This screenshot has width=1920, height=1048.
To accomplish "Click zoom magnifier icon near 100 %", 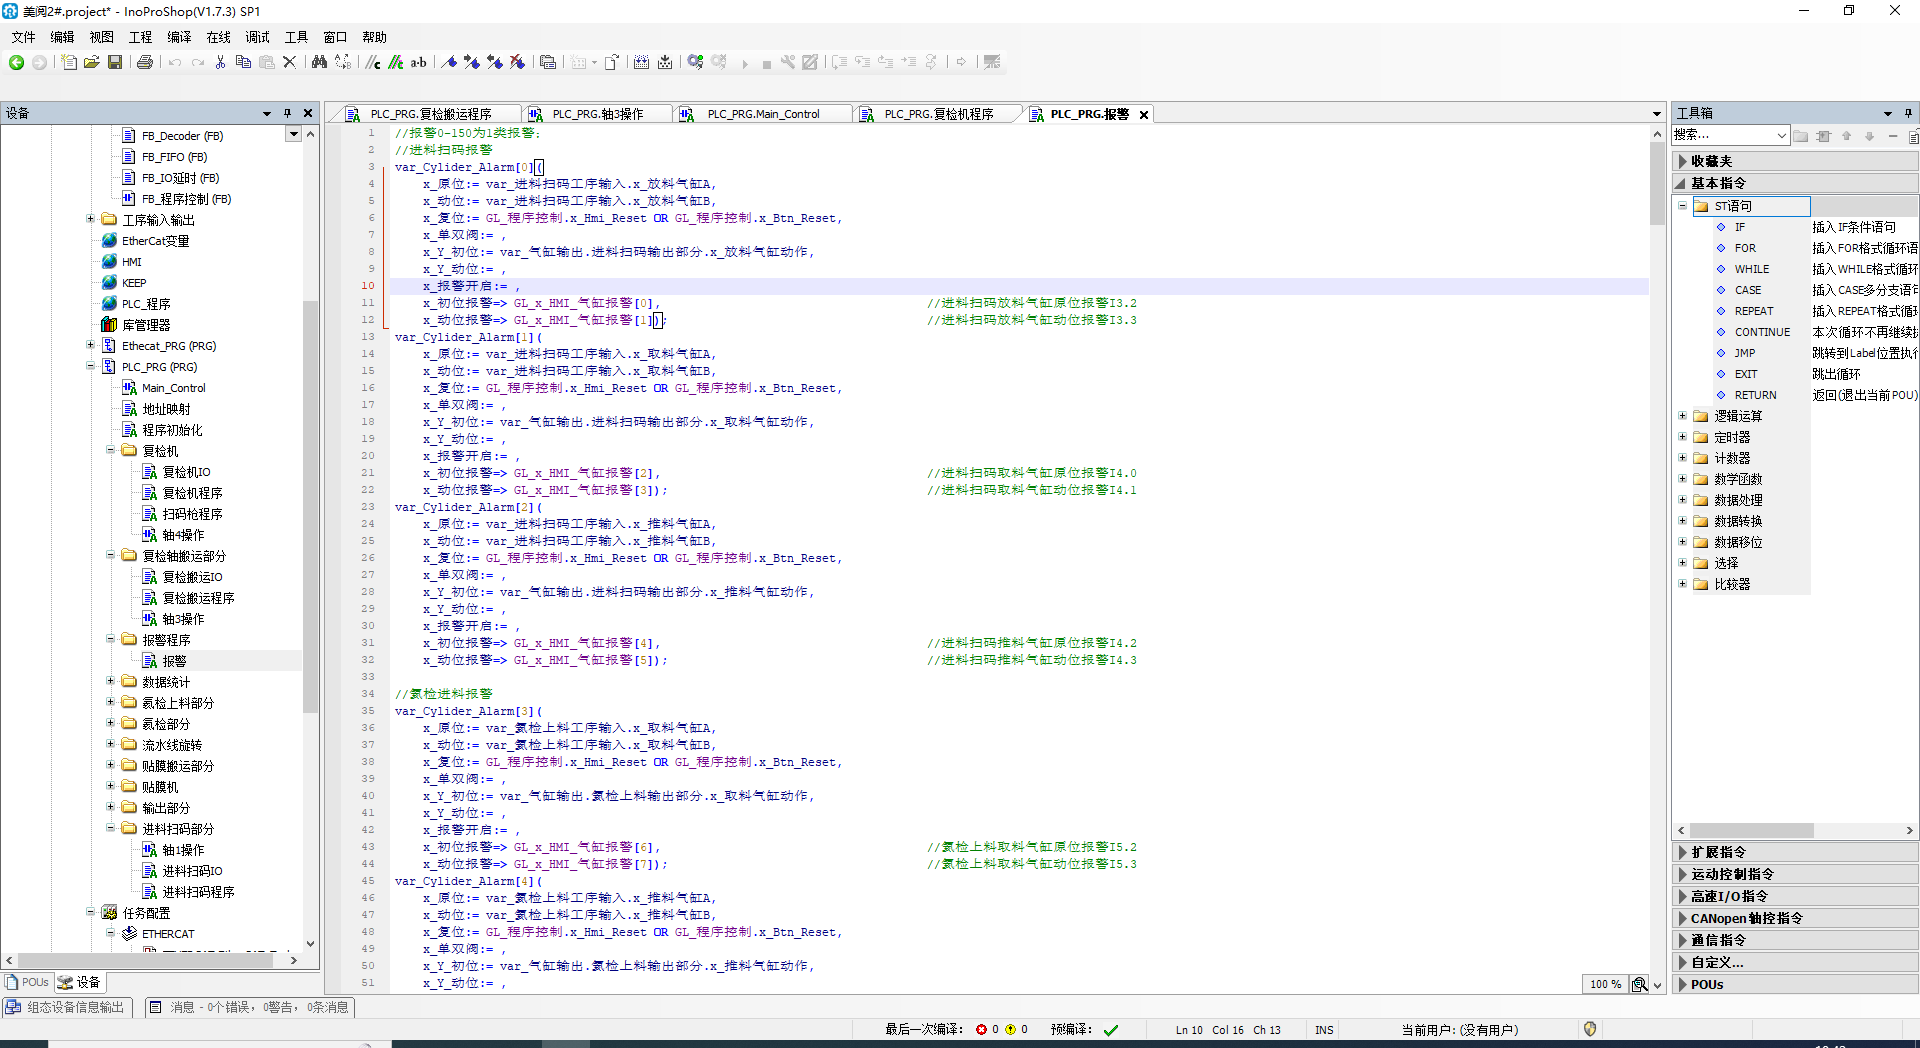I will pyautogui.click(x=1640, y=984).
